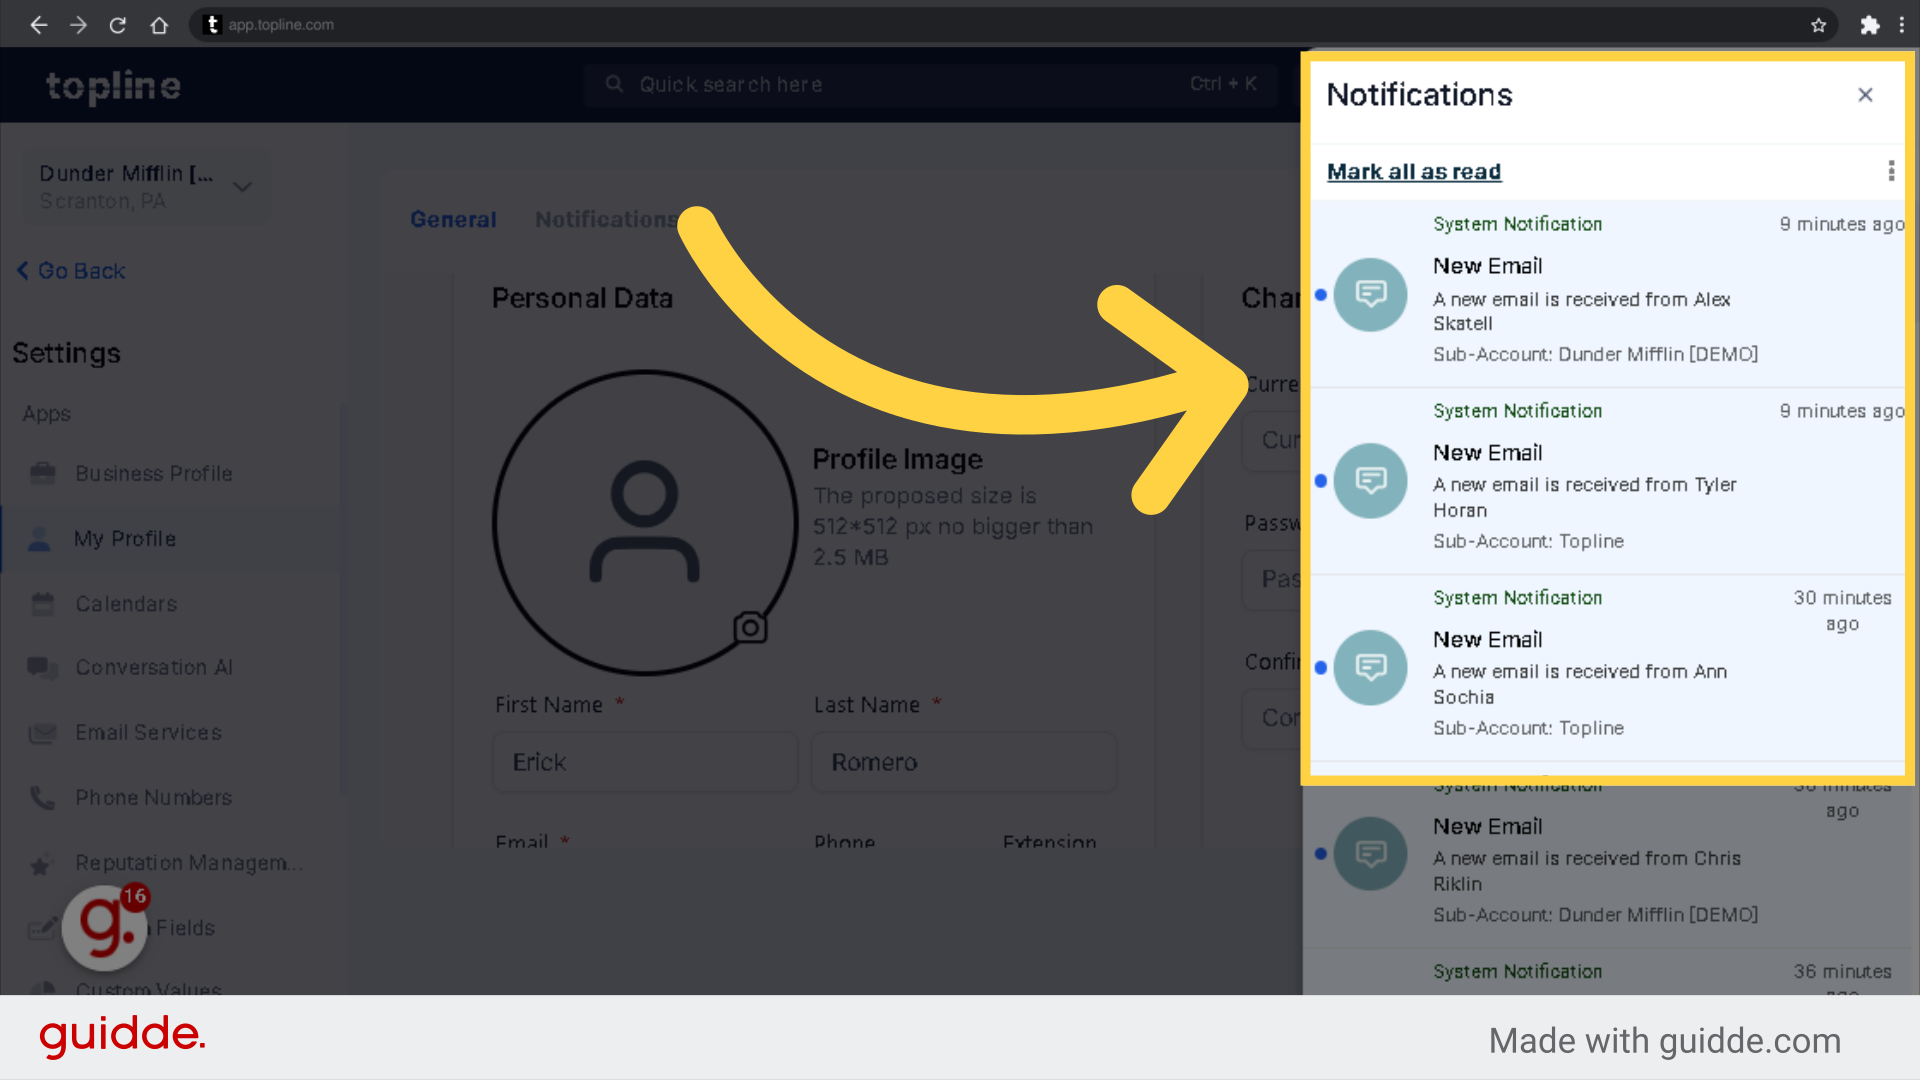
Task: Open My Profile settings
Action: [x=125, y=539]
